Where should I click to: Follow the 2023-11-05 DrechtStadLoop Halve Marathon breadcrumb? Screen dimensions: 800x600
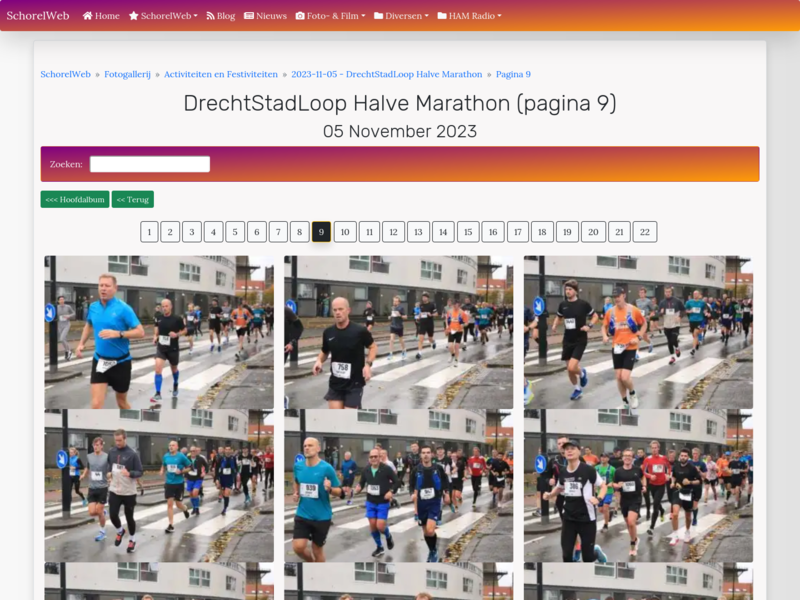click(387, 74)
